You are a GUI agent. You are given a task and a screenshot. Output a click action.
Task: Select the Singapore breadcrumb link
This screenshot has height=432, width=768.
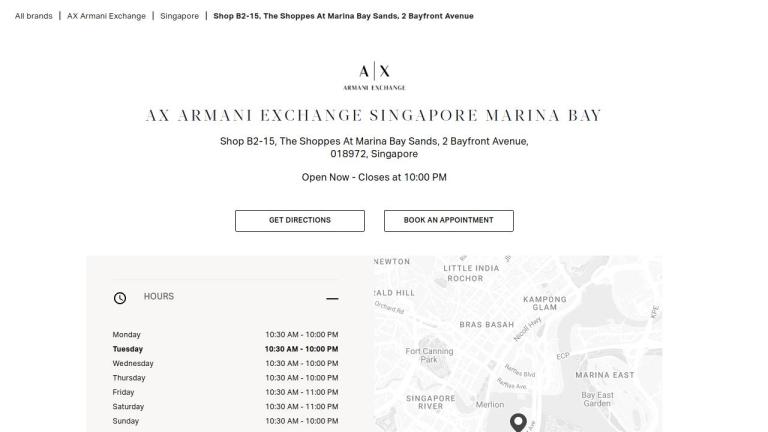pyautogui.click(x=180, y=16)
